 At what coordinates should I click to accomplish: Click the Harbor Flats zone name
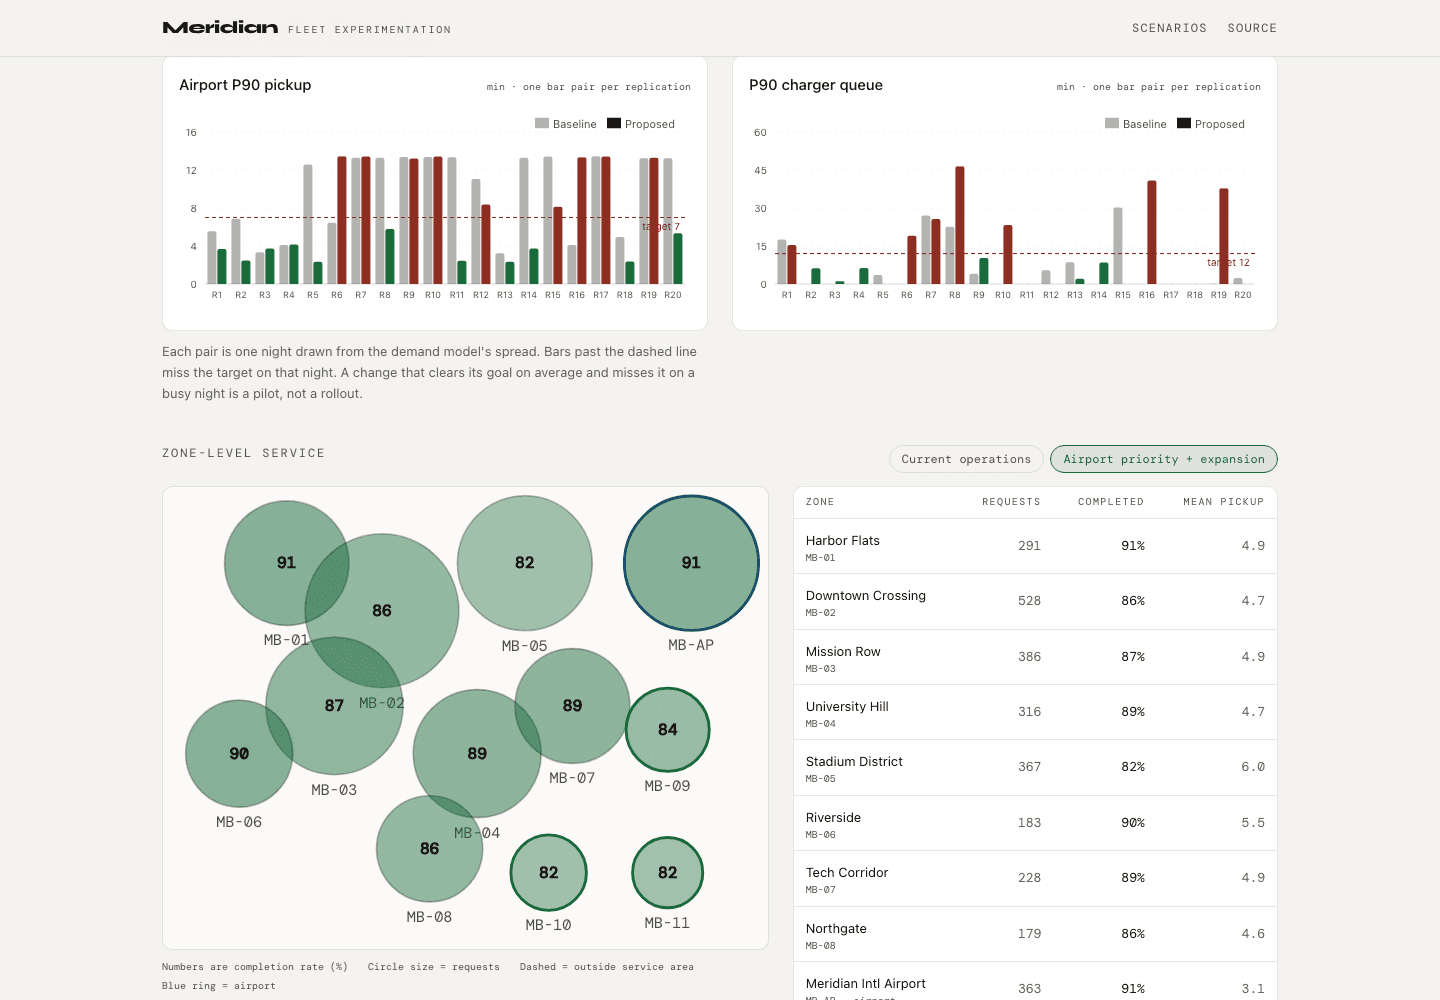click(843, 541)
